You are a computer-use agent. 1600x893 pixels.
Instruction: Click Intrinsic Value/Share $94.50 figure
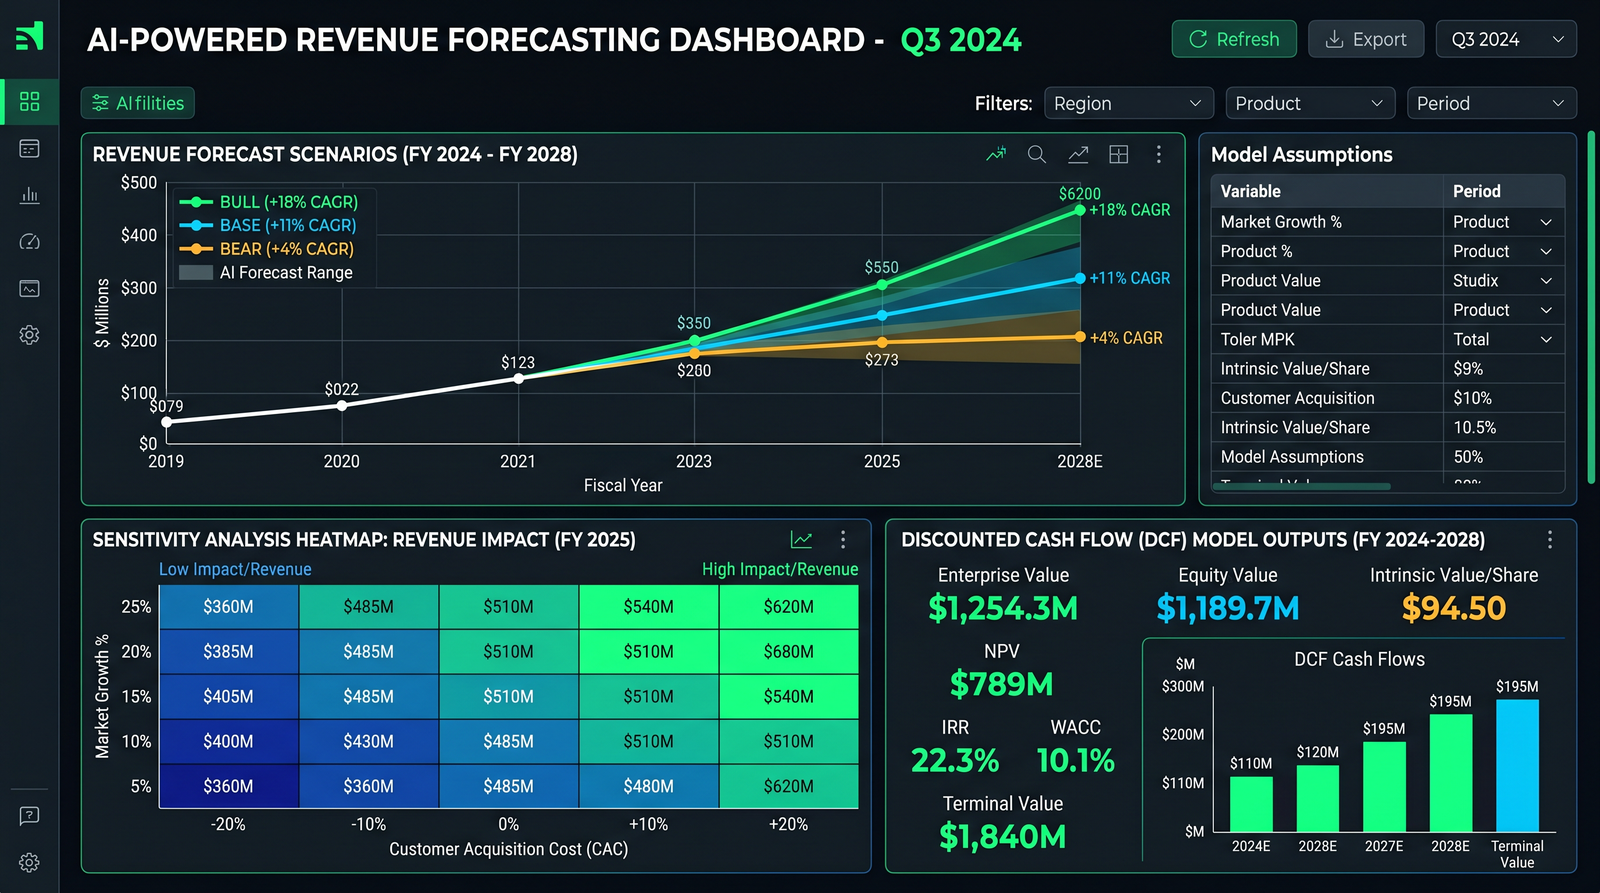click(1454, 608)
